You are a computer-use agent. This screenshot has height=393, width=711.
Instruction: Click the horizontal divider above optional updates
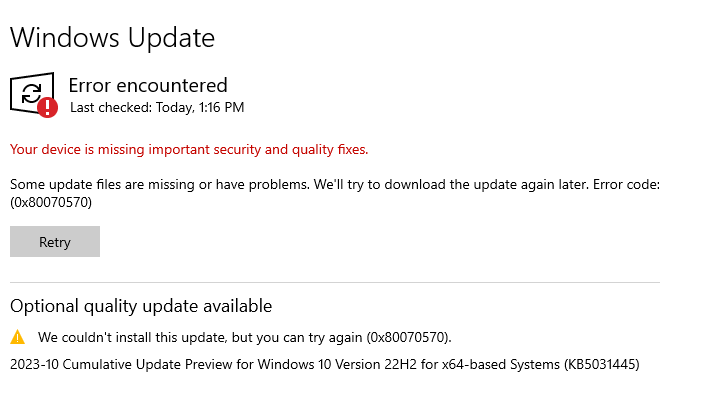point(335,282)
